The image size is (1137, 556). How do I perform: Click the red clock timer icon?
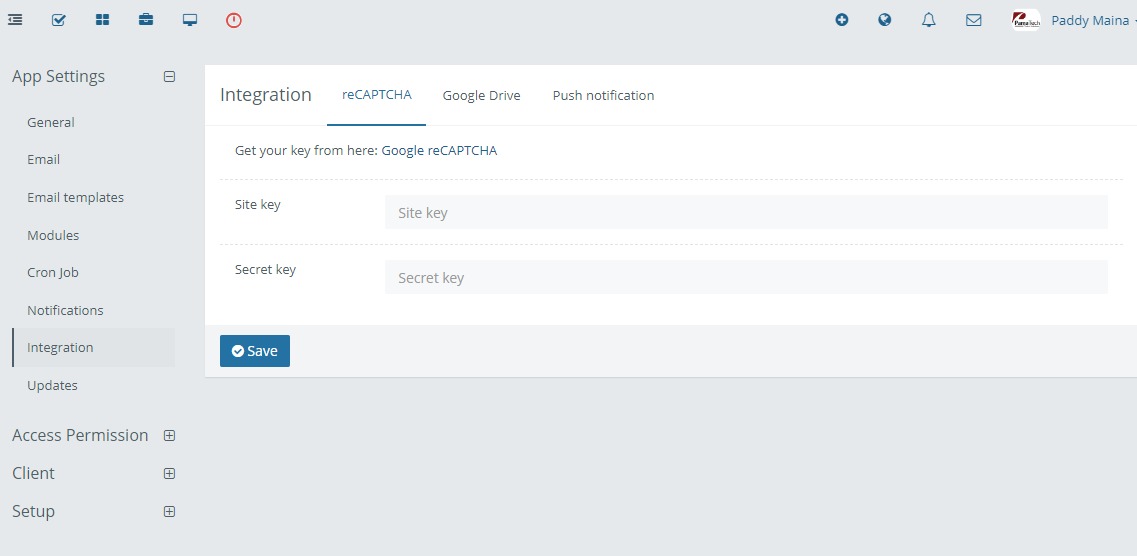[233, 20]
